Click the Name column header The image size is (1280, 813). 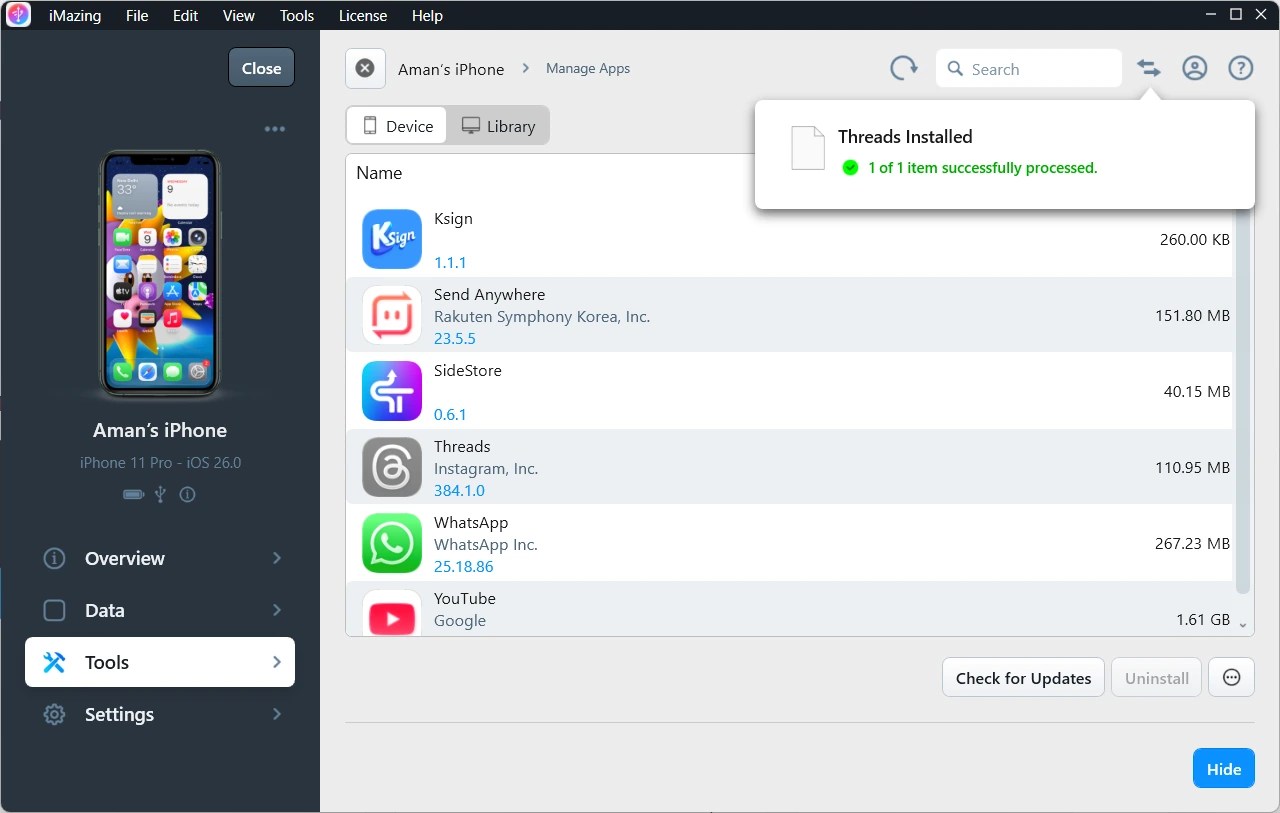pyautogui.click(x=379, y=173)
